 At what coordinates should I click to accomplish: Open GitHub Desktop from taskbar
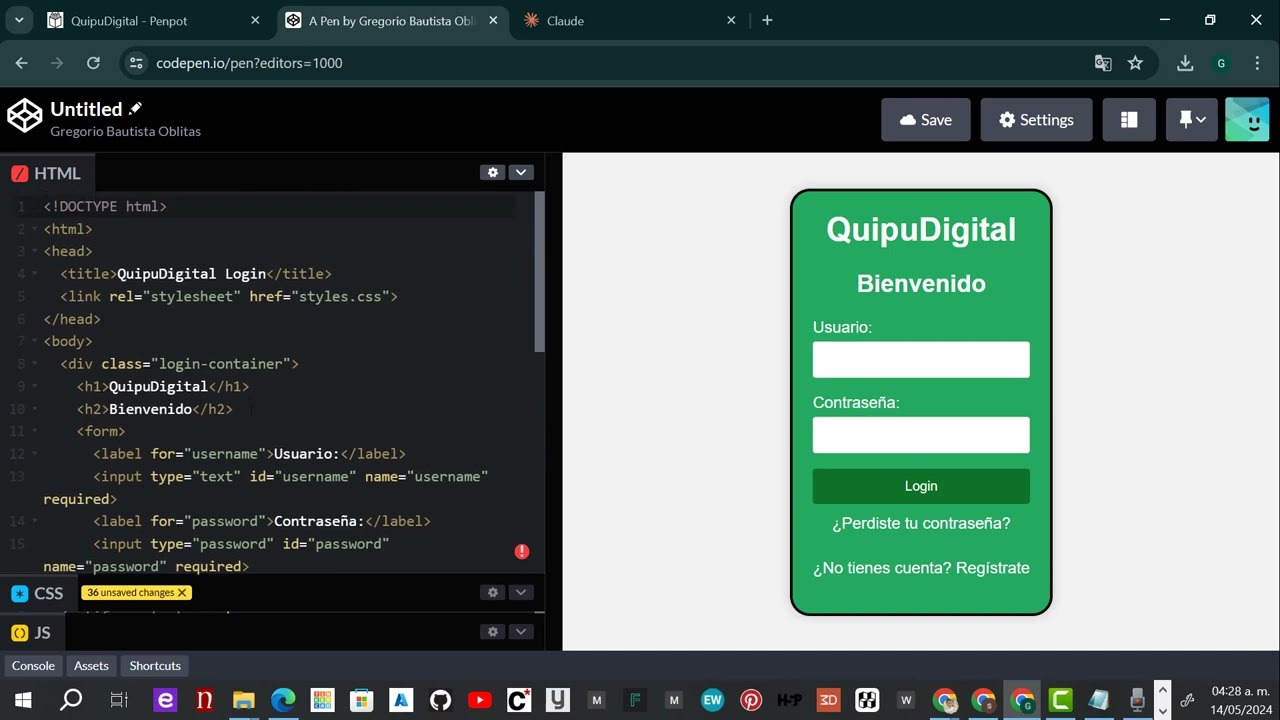[x=440, y=700]
